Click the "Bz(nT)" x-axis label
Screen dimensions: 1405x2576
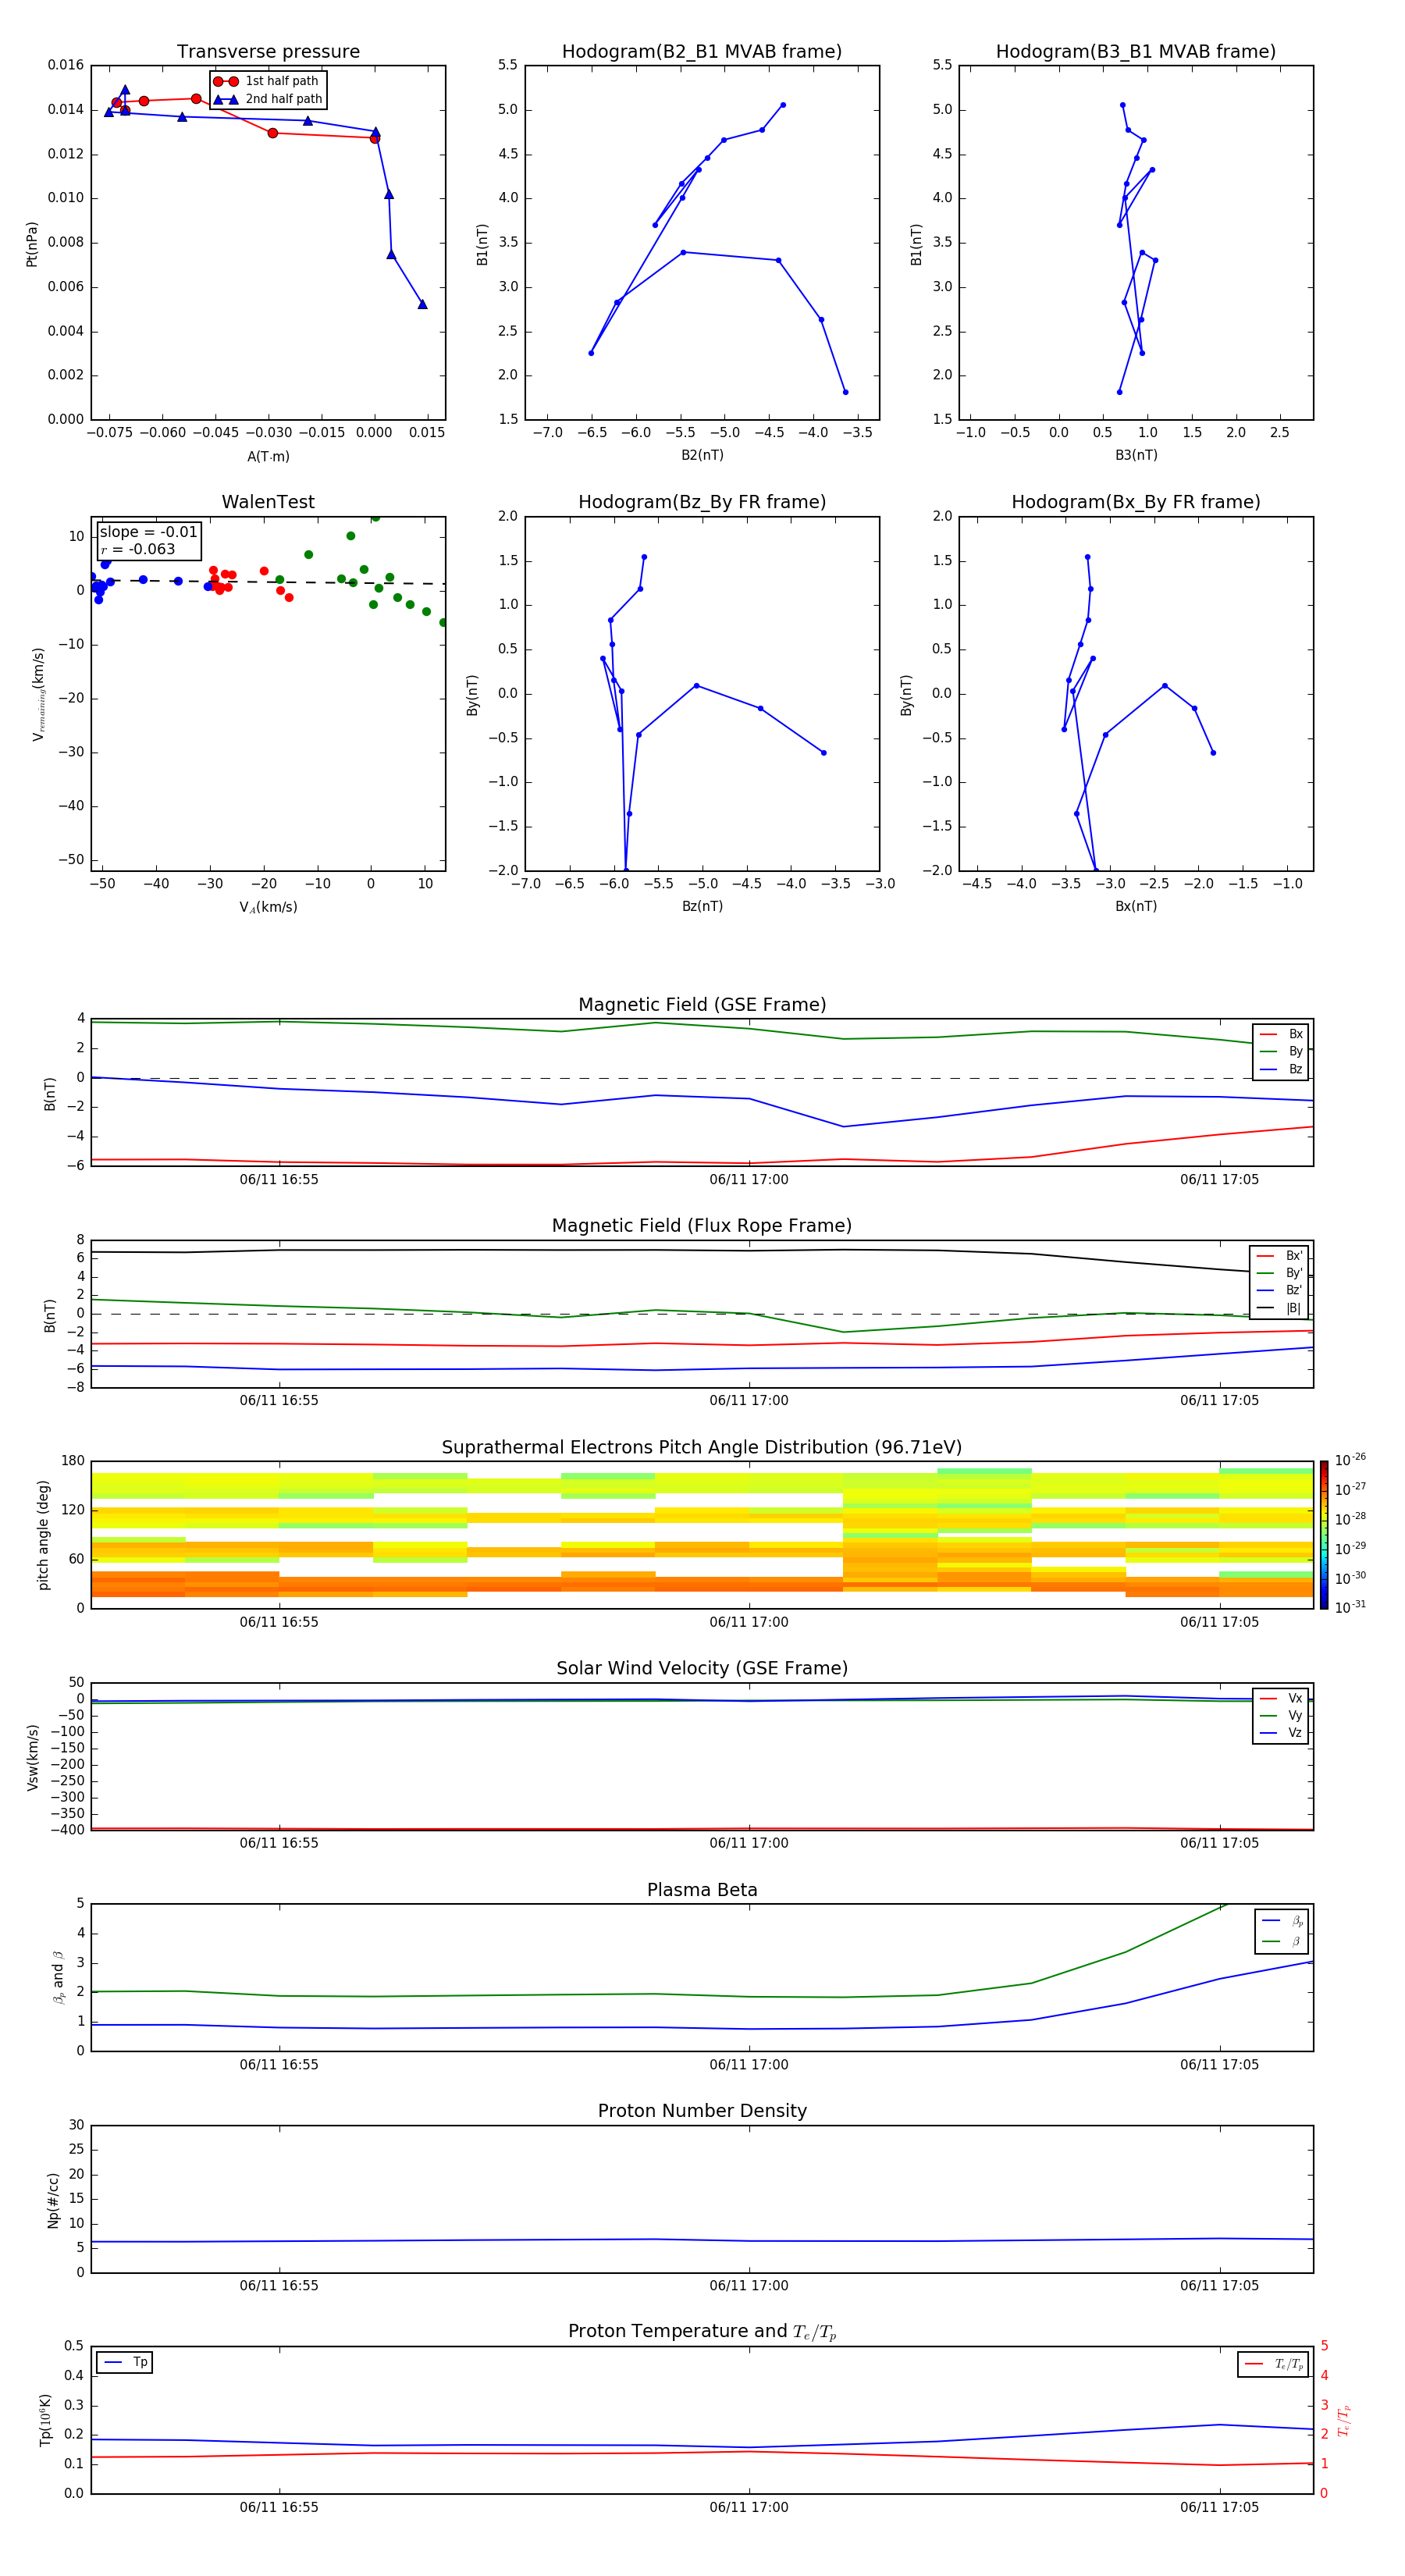click(702, 906)
